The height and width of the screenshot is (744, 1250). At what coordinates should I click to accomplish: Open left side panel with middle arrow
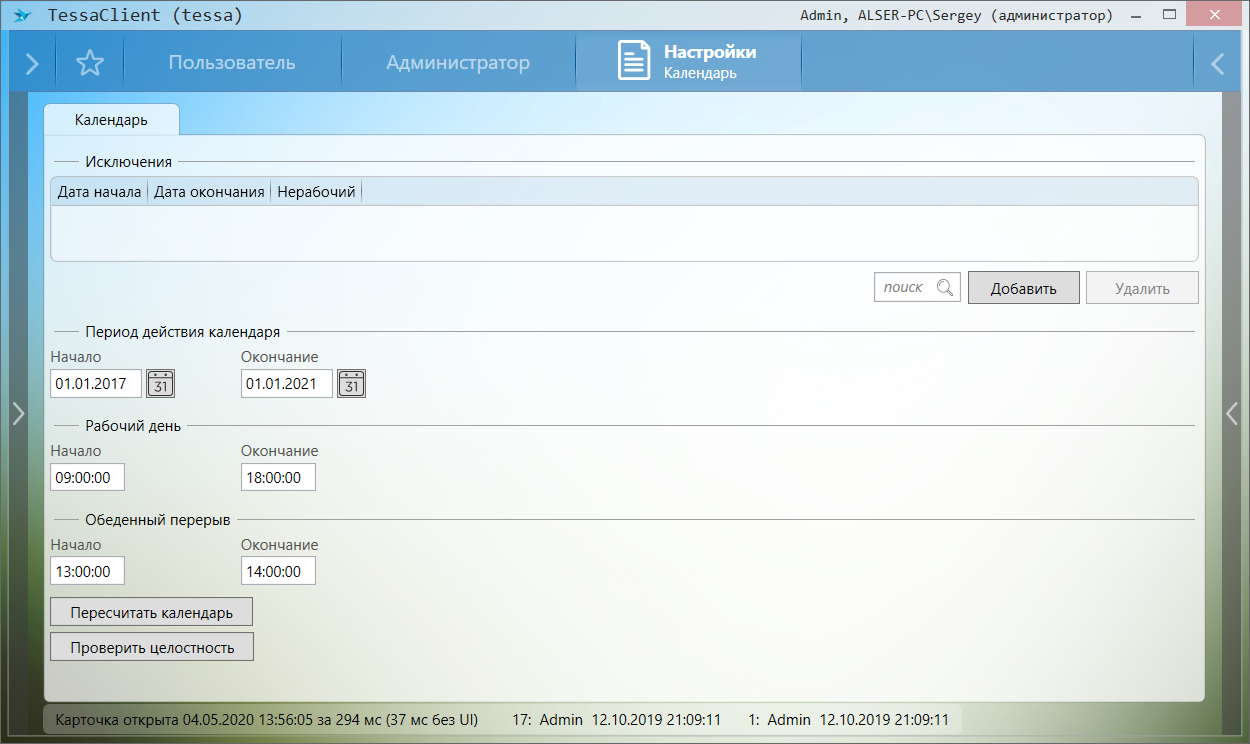click(17, 413)
